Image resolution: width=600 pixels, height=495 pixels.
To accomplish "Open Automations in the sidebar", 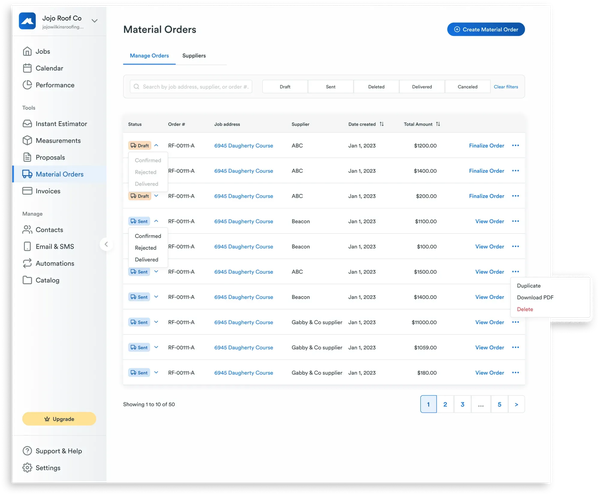I will [56, 263].
